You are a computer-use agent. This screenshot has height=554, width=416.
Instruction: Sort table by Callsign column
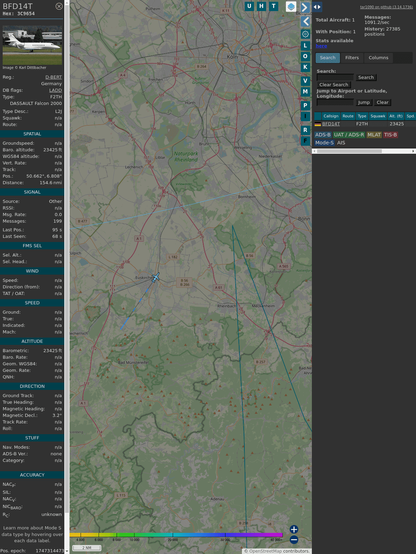coord(331,116)
